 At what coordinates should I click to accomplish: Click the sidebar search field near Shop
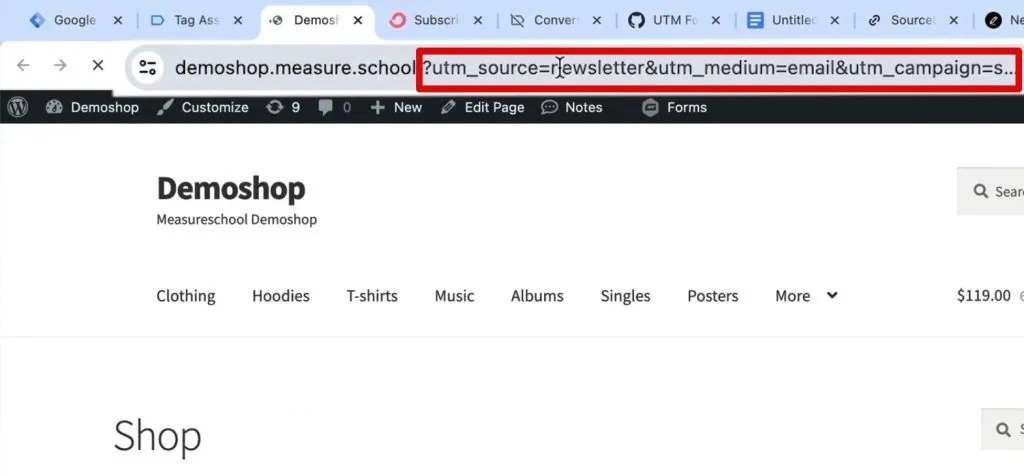(x=1003, y=430)
